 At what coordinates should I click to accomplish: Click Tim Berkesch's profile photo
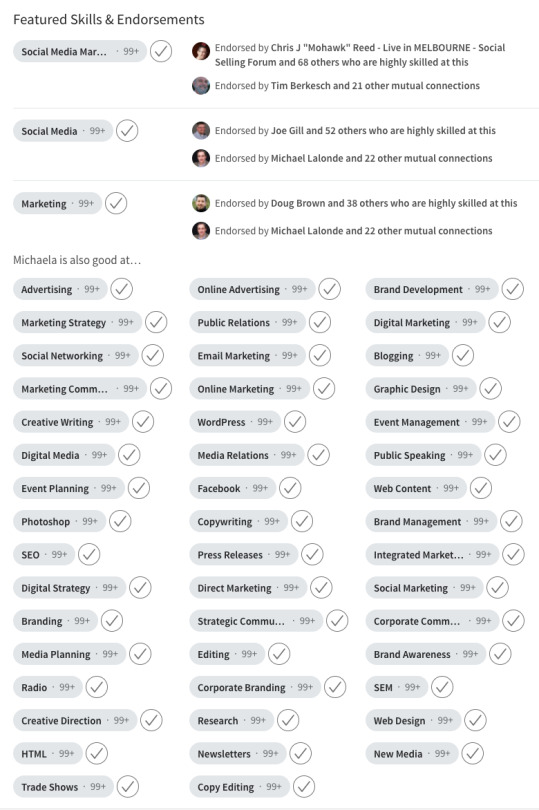(201, 86)
